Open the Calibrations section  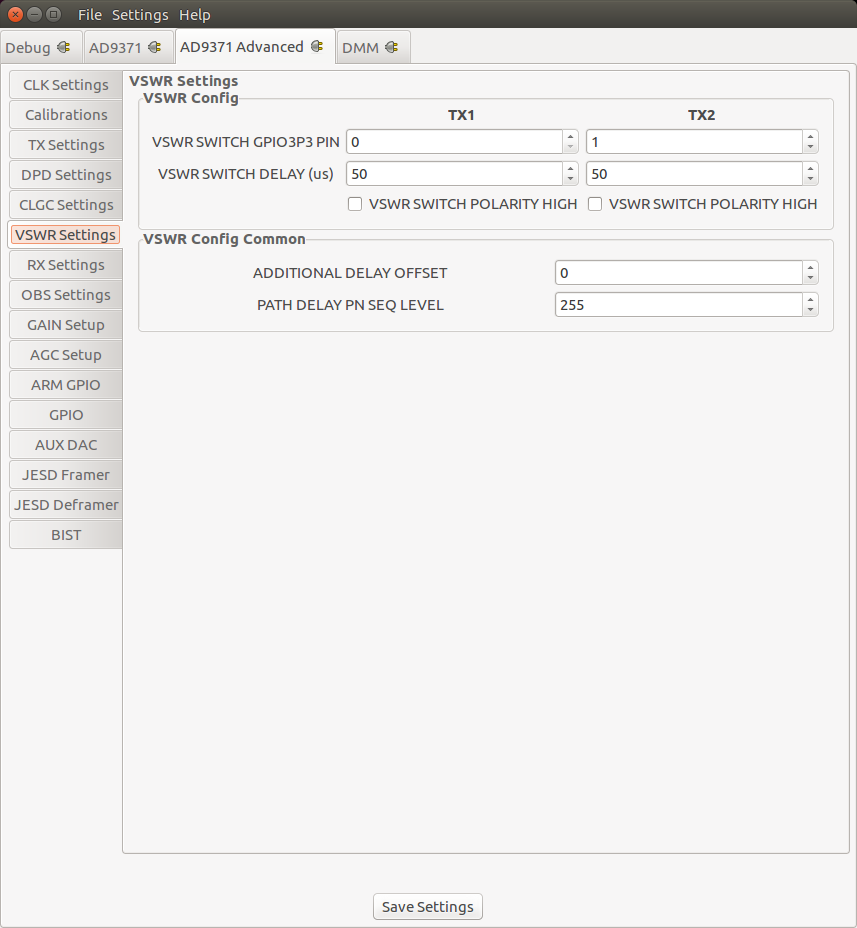click(65, 114)
